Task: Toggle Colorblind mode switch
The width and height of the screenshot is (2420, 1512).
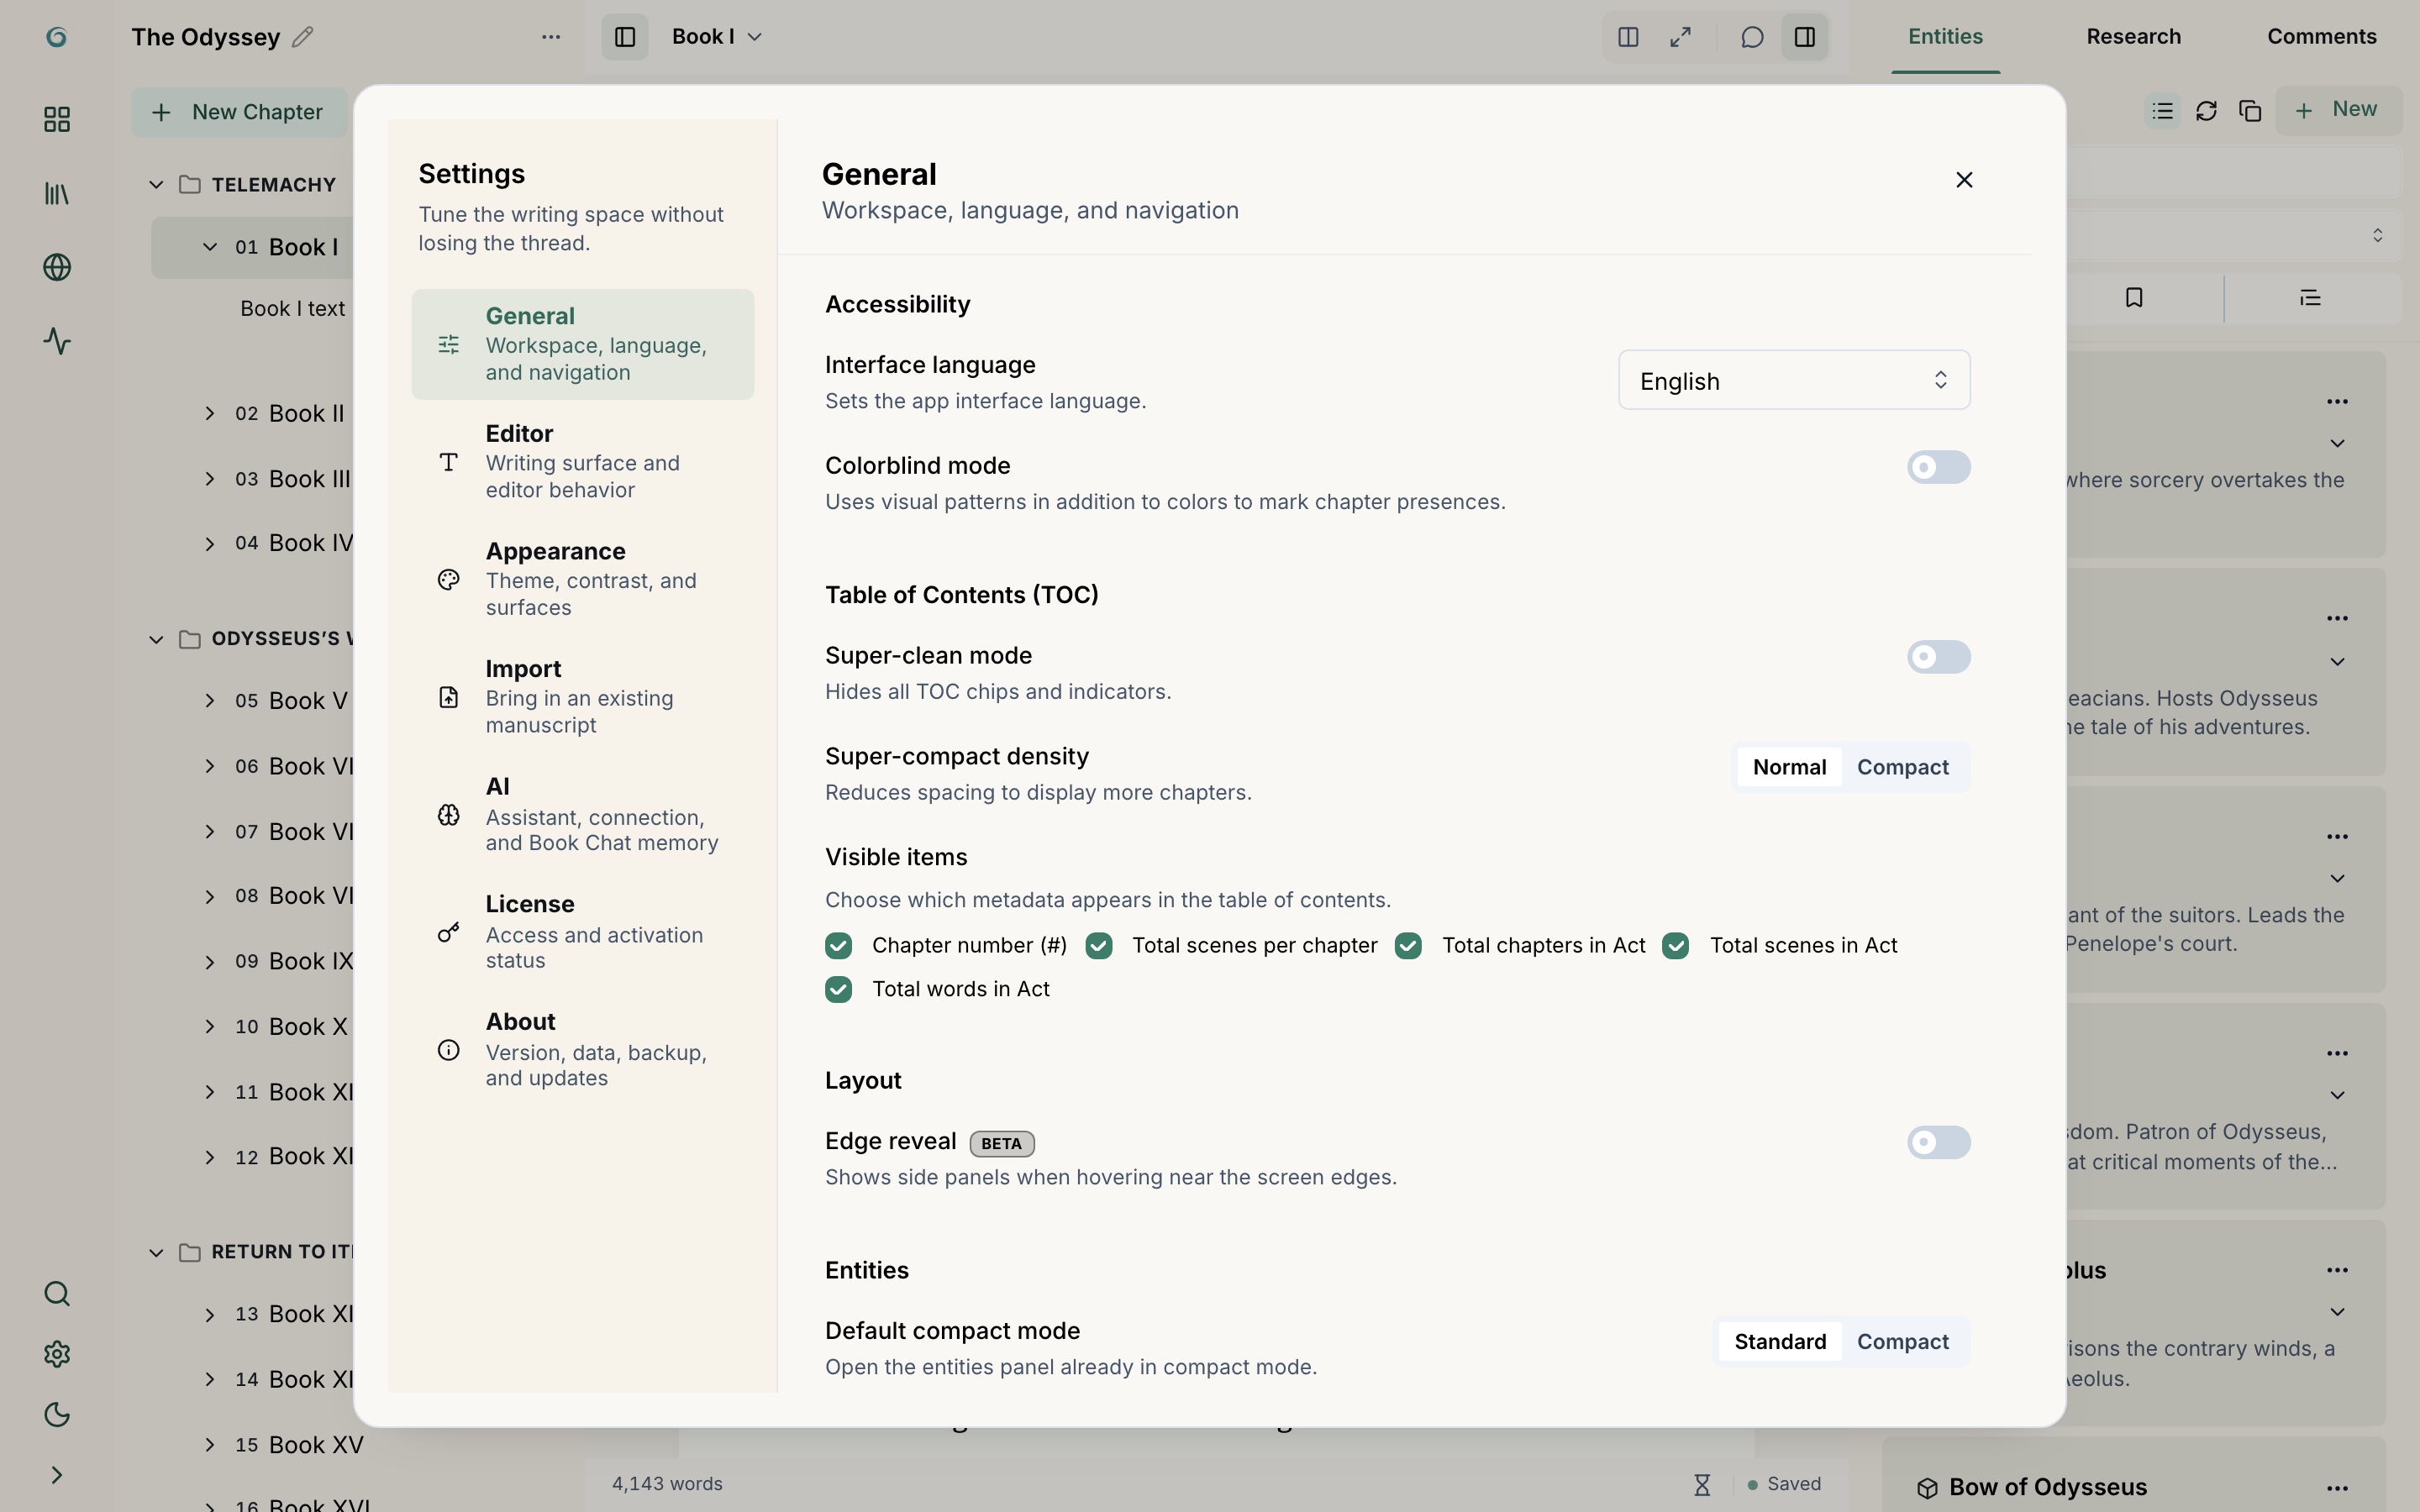Action: click(1938, 467)
